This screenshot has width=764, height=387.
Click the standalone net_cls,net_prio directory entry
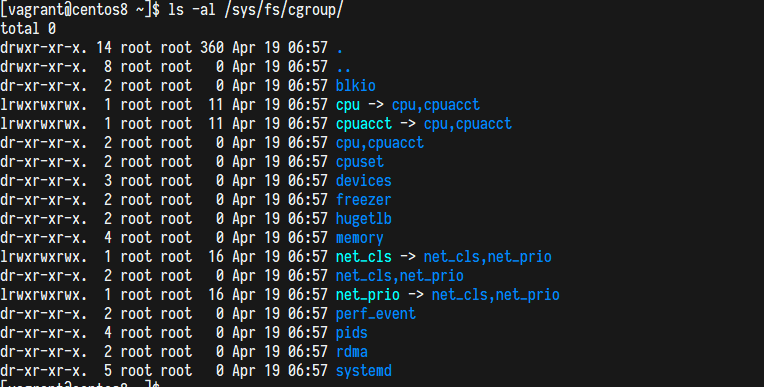tap(400, 276)
